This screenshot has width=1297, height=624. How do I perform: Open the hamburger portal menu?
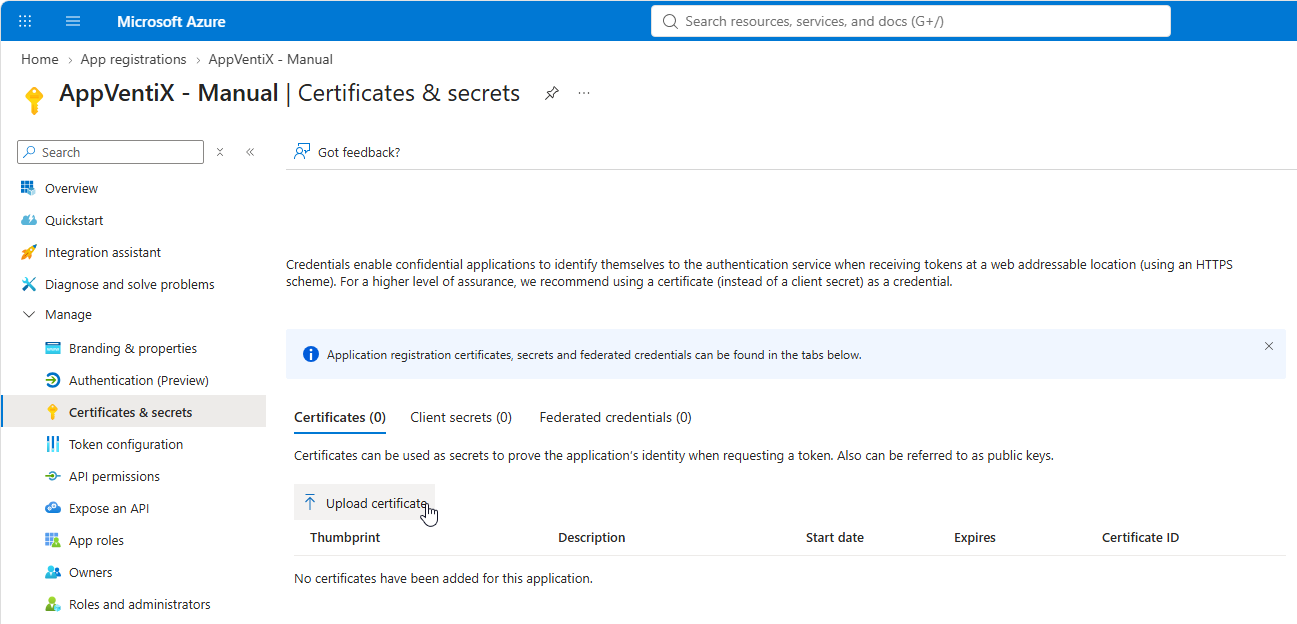pos(73,21)
